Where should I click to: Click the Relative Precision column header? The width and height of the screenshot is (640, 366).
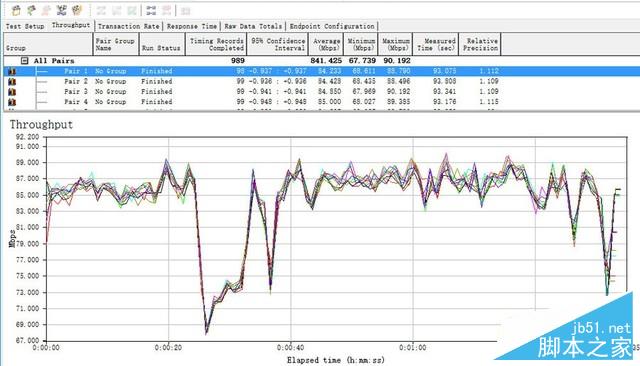pyautogui.click(x=480, y=44)
